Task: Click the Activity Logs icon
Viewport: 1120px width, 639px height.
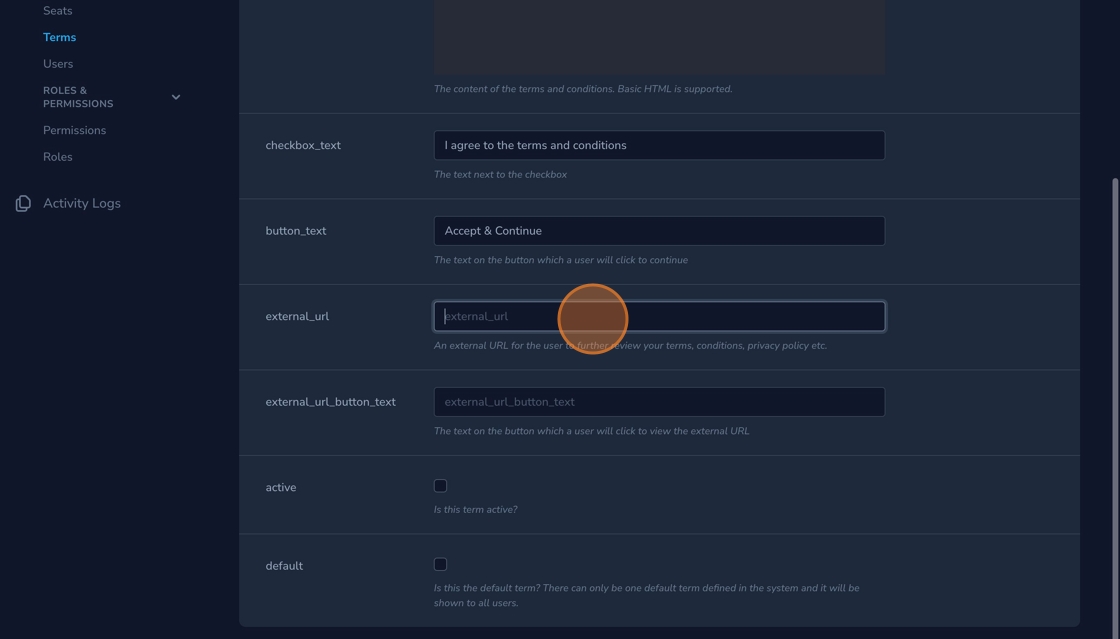Action: coord(23,204)
